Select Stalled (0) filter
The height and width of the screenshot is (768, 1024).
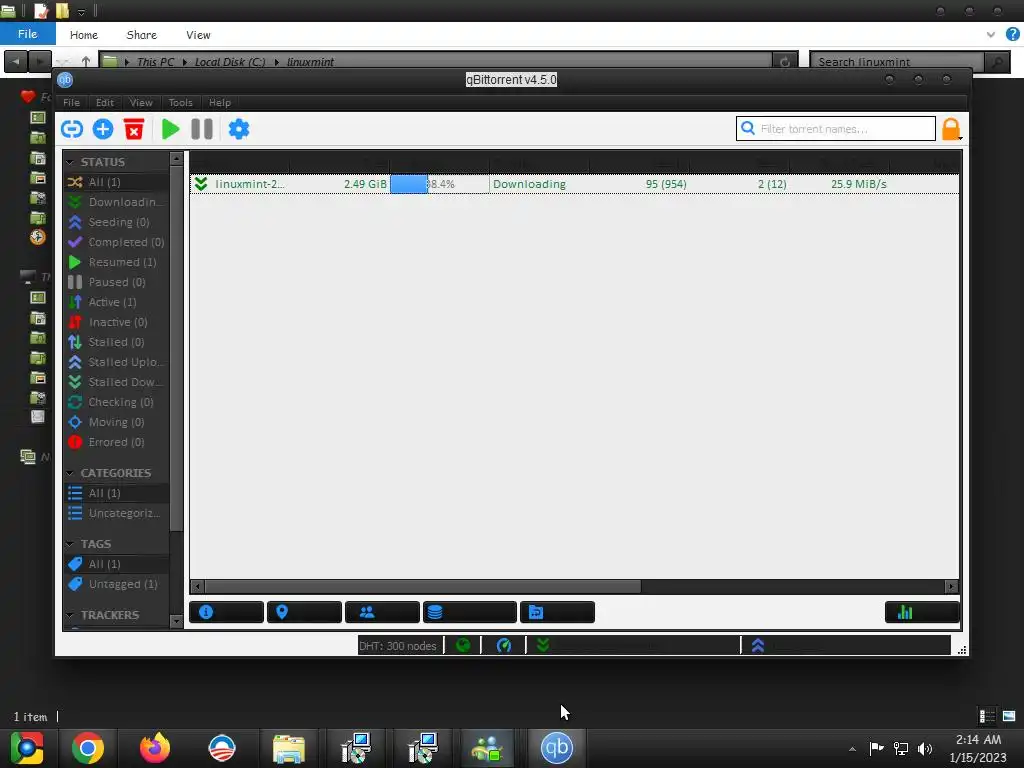pos(116,342)
